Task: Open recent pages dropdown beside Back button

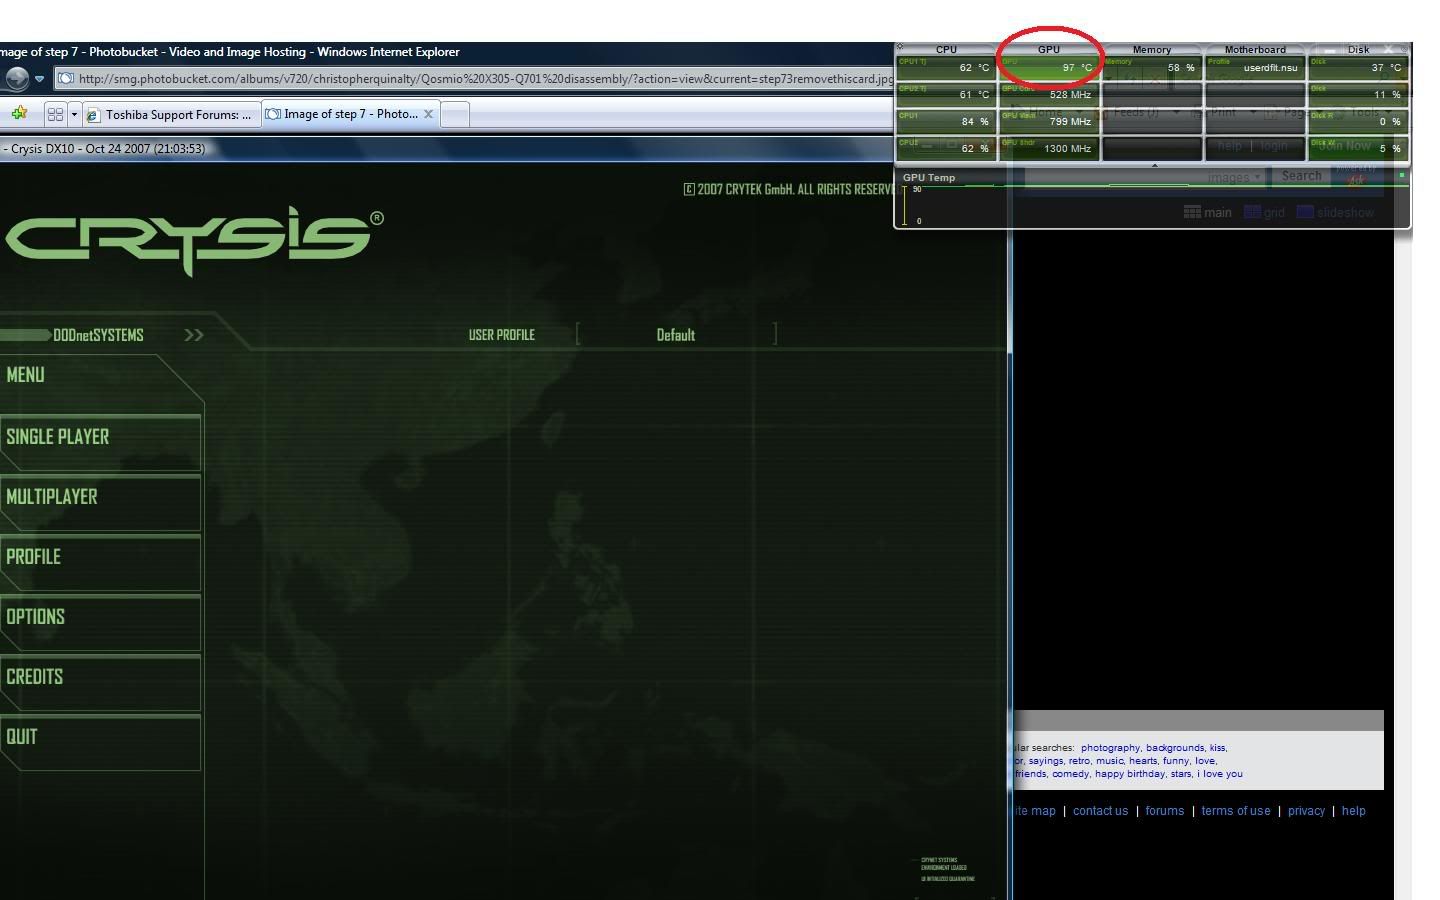Action: (x=39, y=78)
